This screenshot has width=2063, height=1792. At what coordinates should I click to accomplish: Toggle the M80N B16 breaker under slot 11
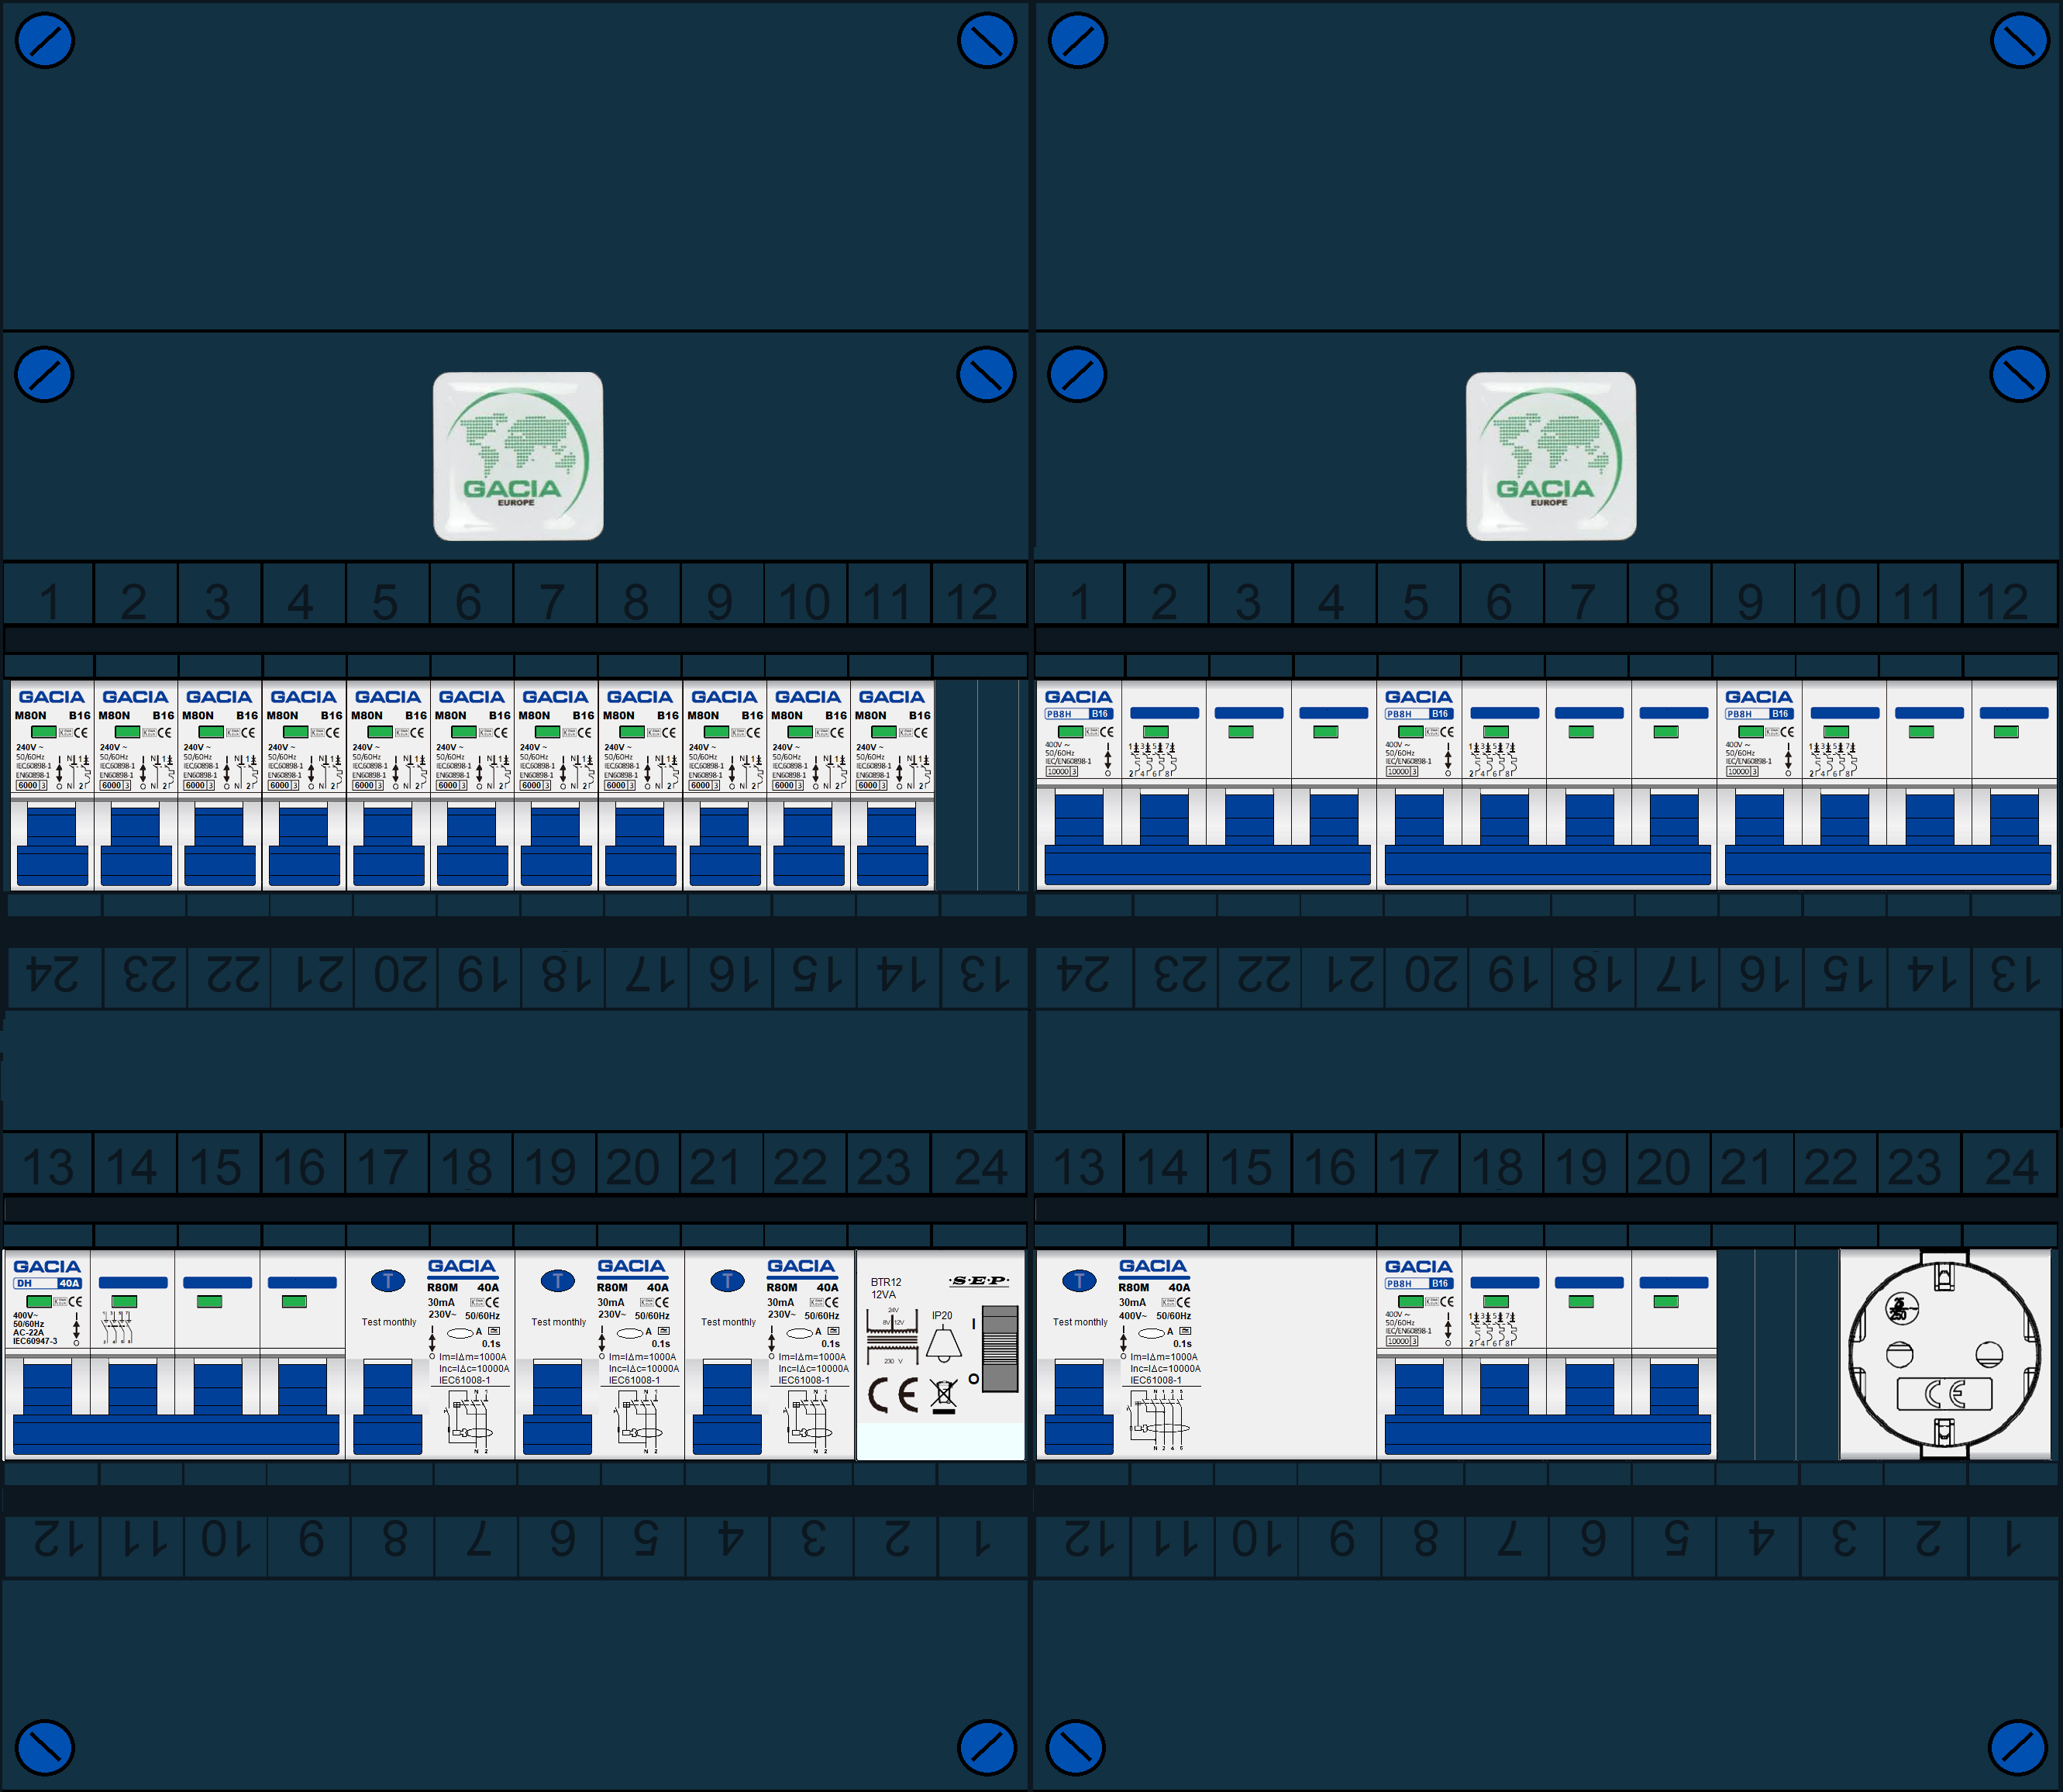pyautogui.click(x=892, y=846)
